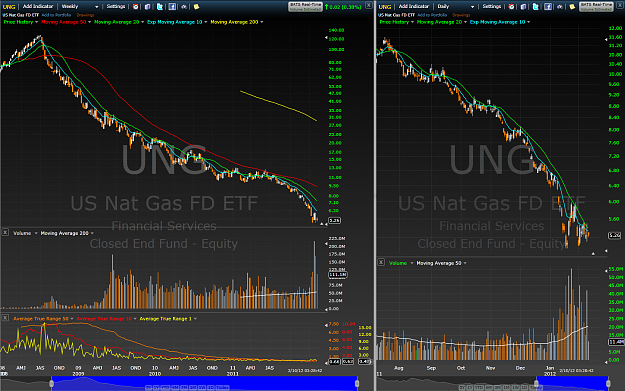Open Drawings in the weekly chart
Image resolution: width=625 pixels, height=391 pixels.
[x=85, y=15]
